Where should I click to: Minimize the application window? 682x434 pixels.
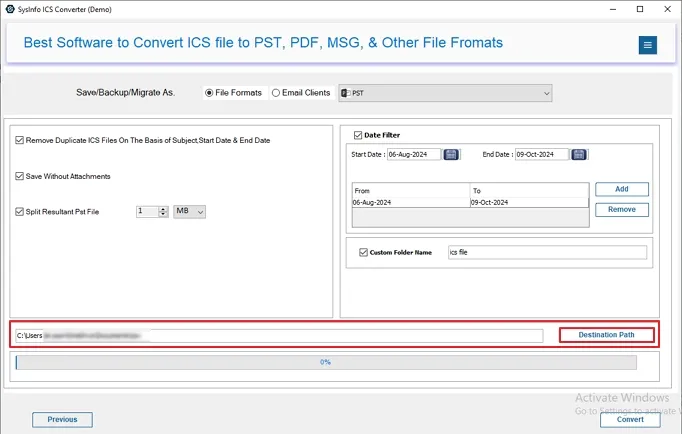pos(613,9)
